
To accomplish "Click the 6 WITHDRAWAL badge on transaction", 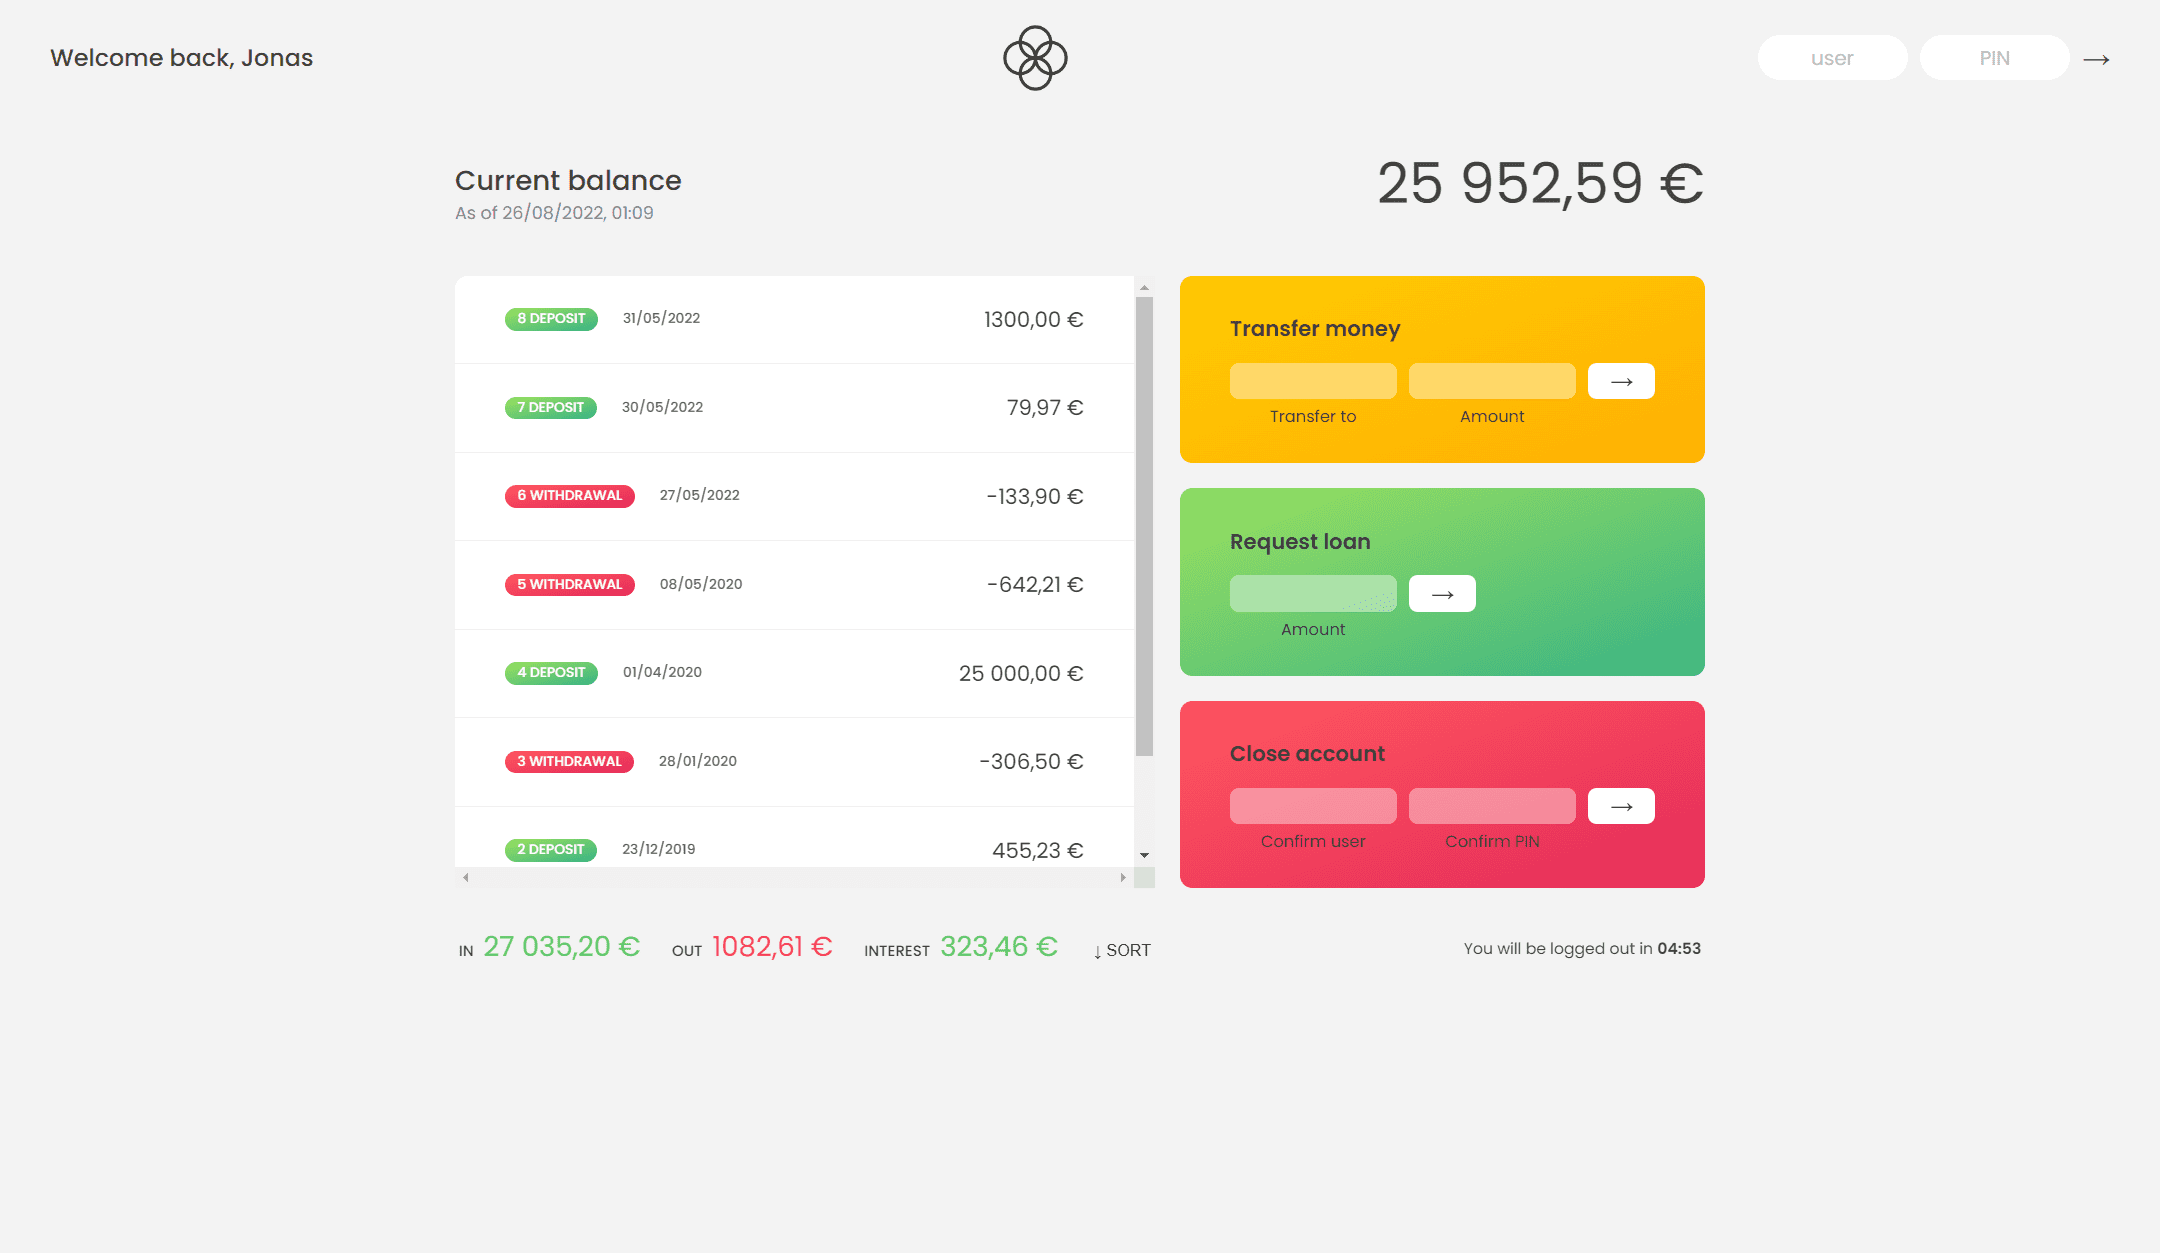I will pos(568,495).
